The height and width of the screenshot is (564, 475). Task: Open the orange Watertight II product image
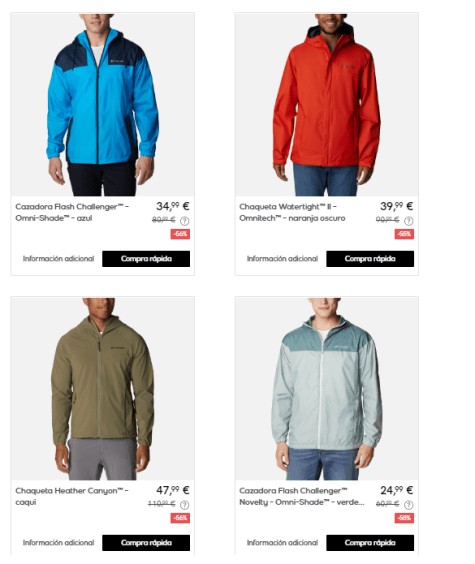[x=326, y=105]
